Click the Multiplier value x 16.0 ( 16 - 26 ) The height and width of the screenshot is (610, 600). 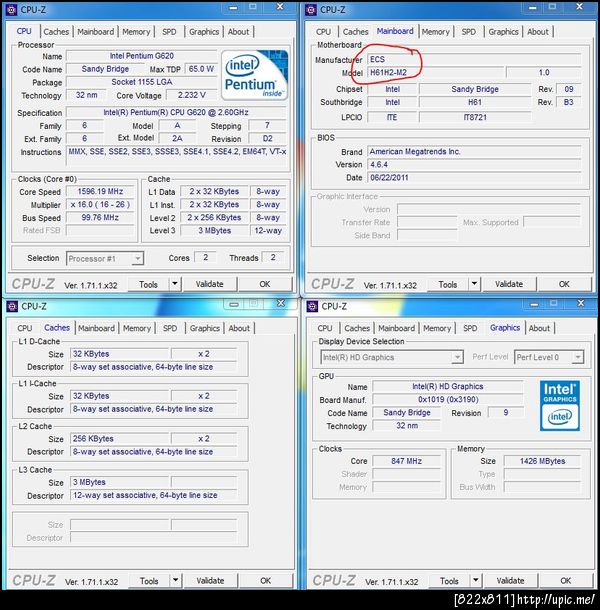[x=100, y=205]
